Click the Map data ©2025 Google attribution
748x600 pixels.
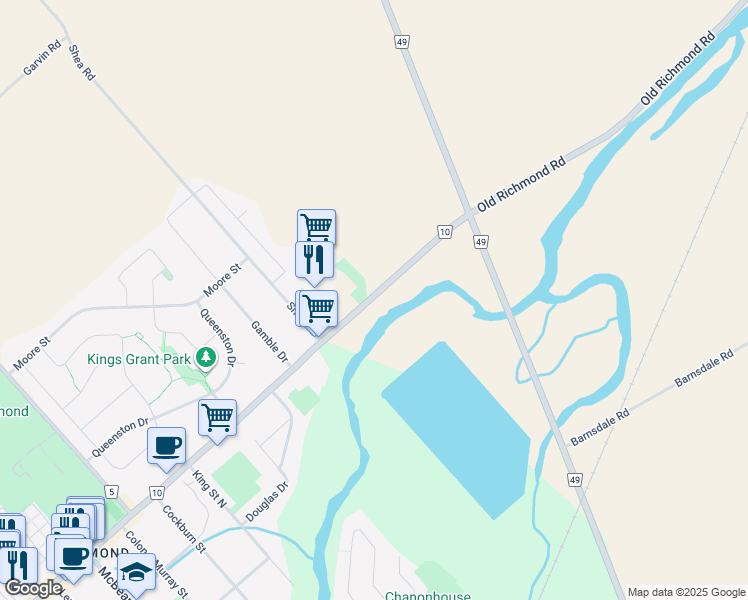point(686,592)
